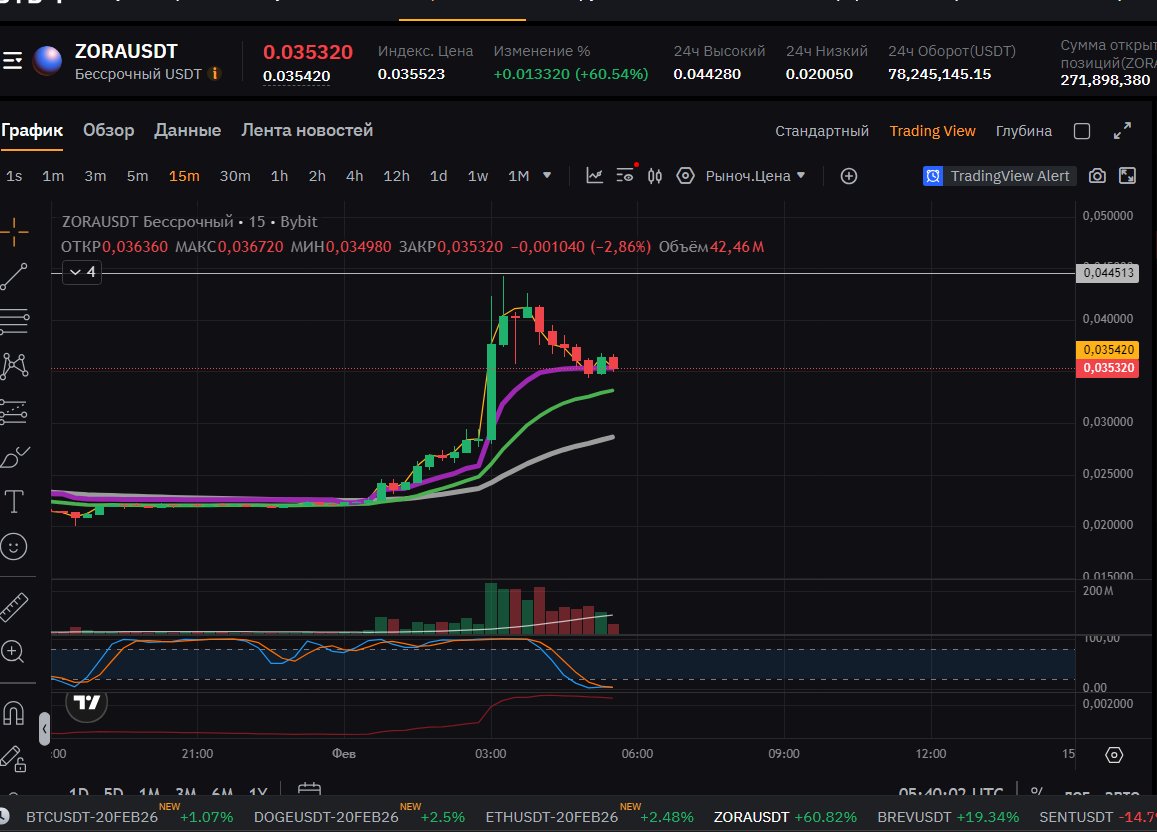Viewport: 1157px width, 832px height.
Task: Switch to the График tab
Action: [x=32, y=131]
